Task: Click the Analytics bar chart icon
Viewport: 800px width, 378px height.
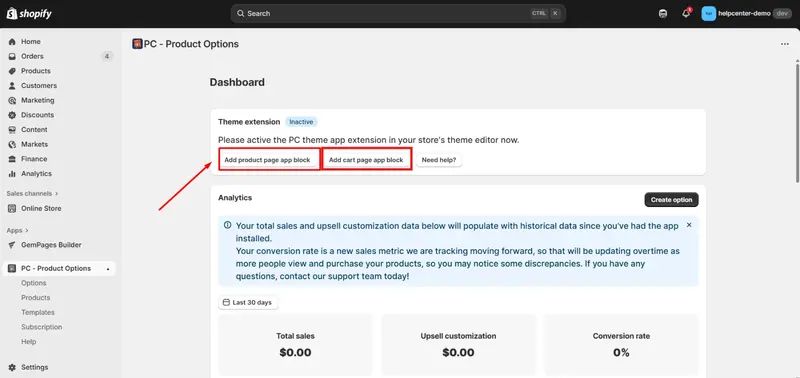Action: tap(12, 174)
